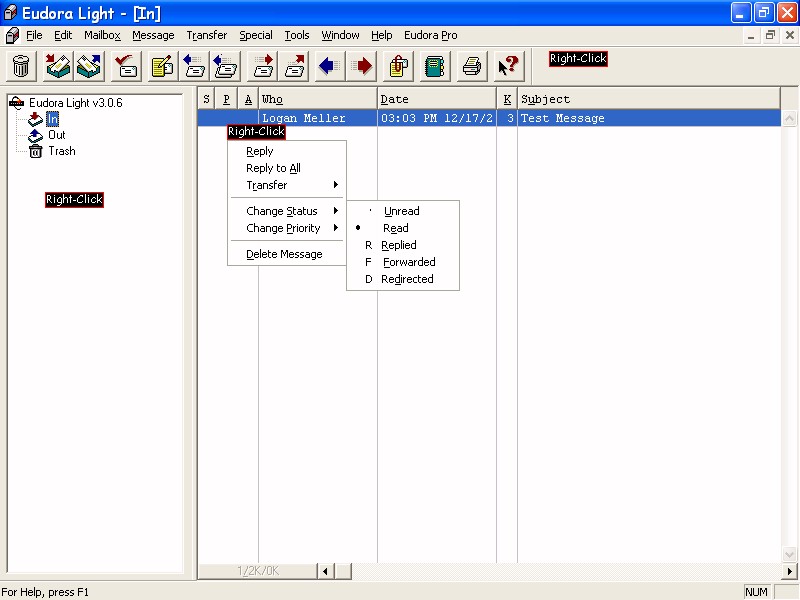Screen dimensions: 800x600
Task: Select the Eudora Light v3.0.6 tree root
Action: click(x=76, y=103)
